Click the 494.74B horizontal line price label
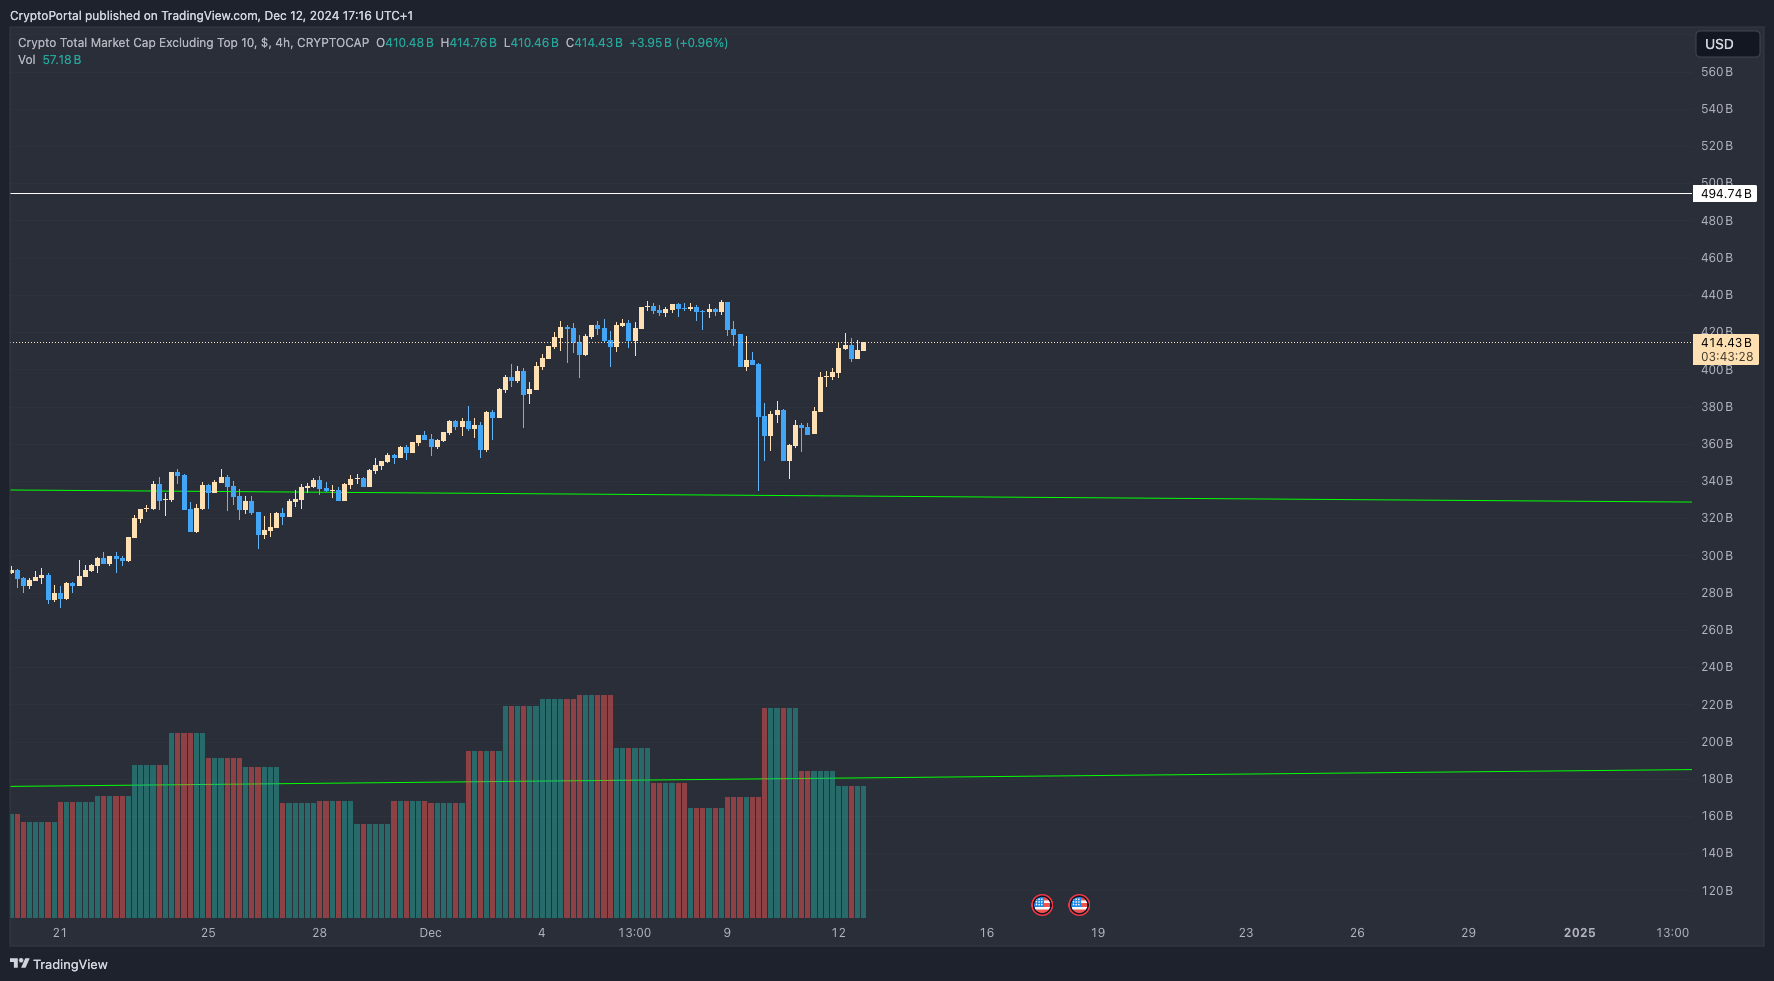 (1726, 194)
